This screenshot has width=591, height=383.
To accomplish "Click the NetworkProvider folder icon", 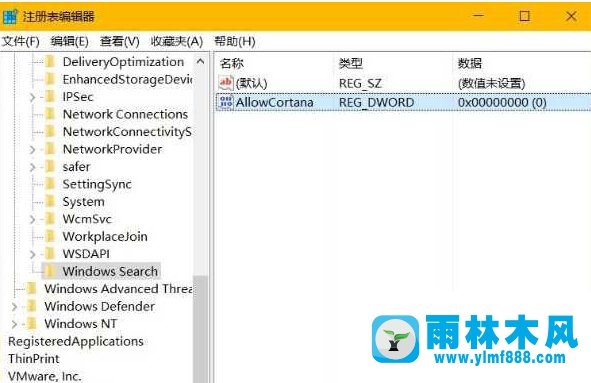I will (50, 149).
